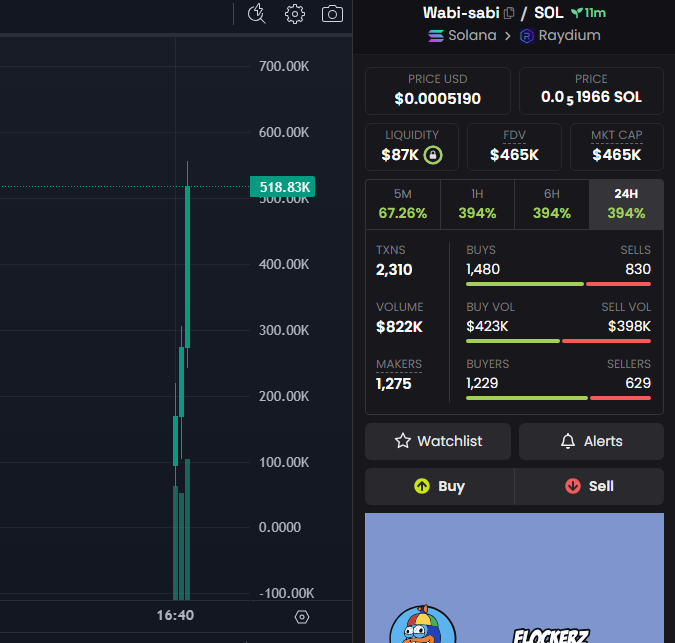Image resolution: width=675 pixels, height=643 pixels.
Task: Open chart settings gear icon
Action: tap(295, 14)
